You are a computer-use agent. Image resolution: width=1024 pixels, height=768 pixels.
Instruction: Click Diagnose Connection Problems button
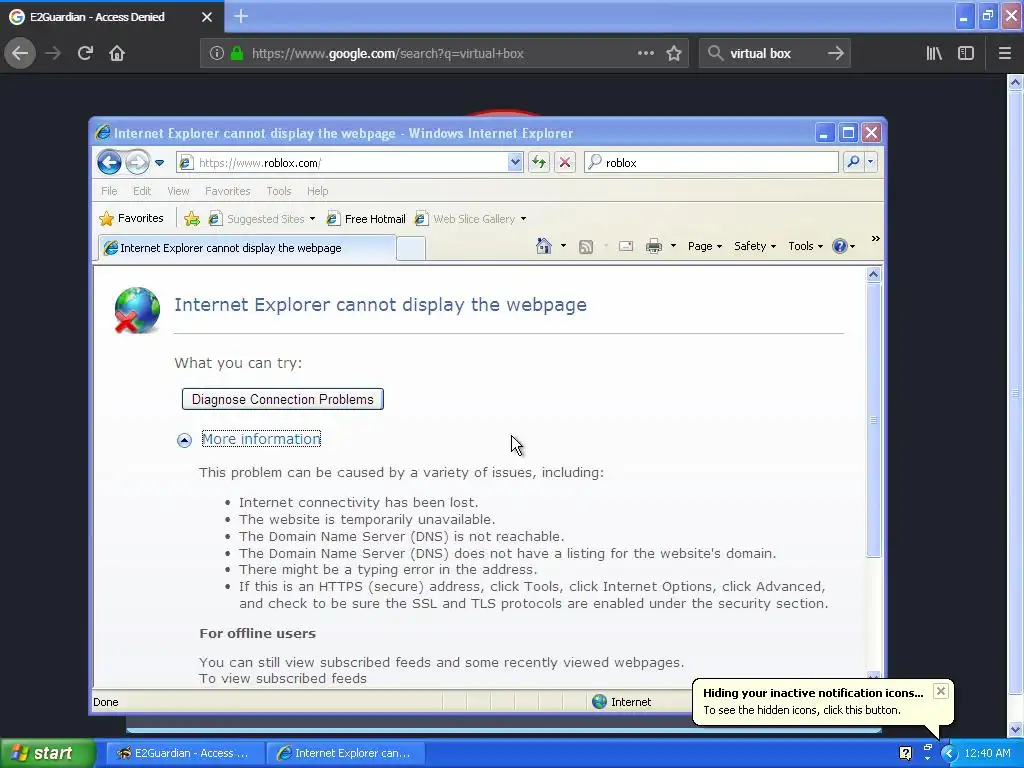click(x=283, y=399)
